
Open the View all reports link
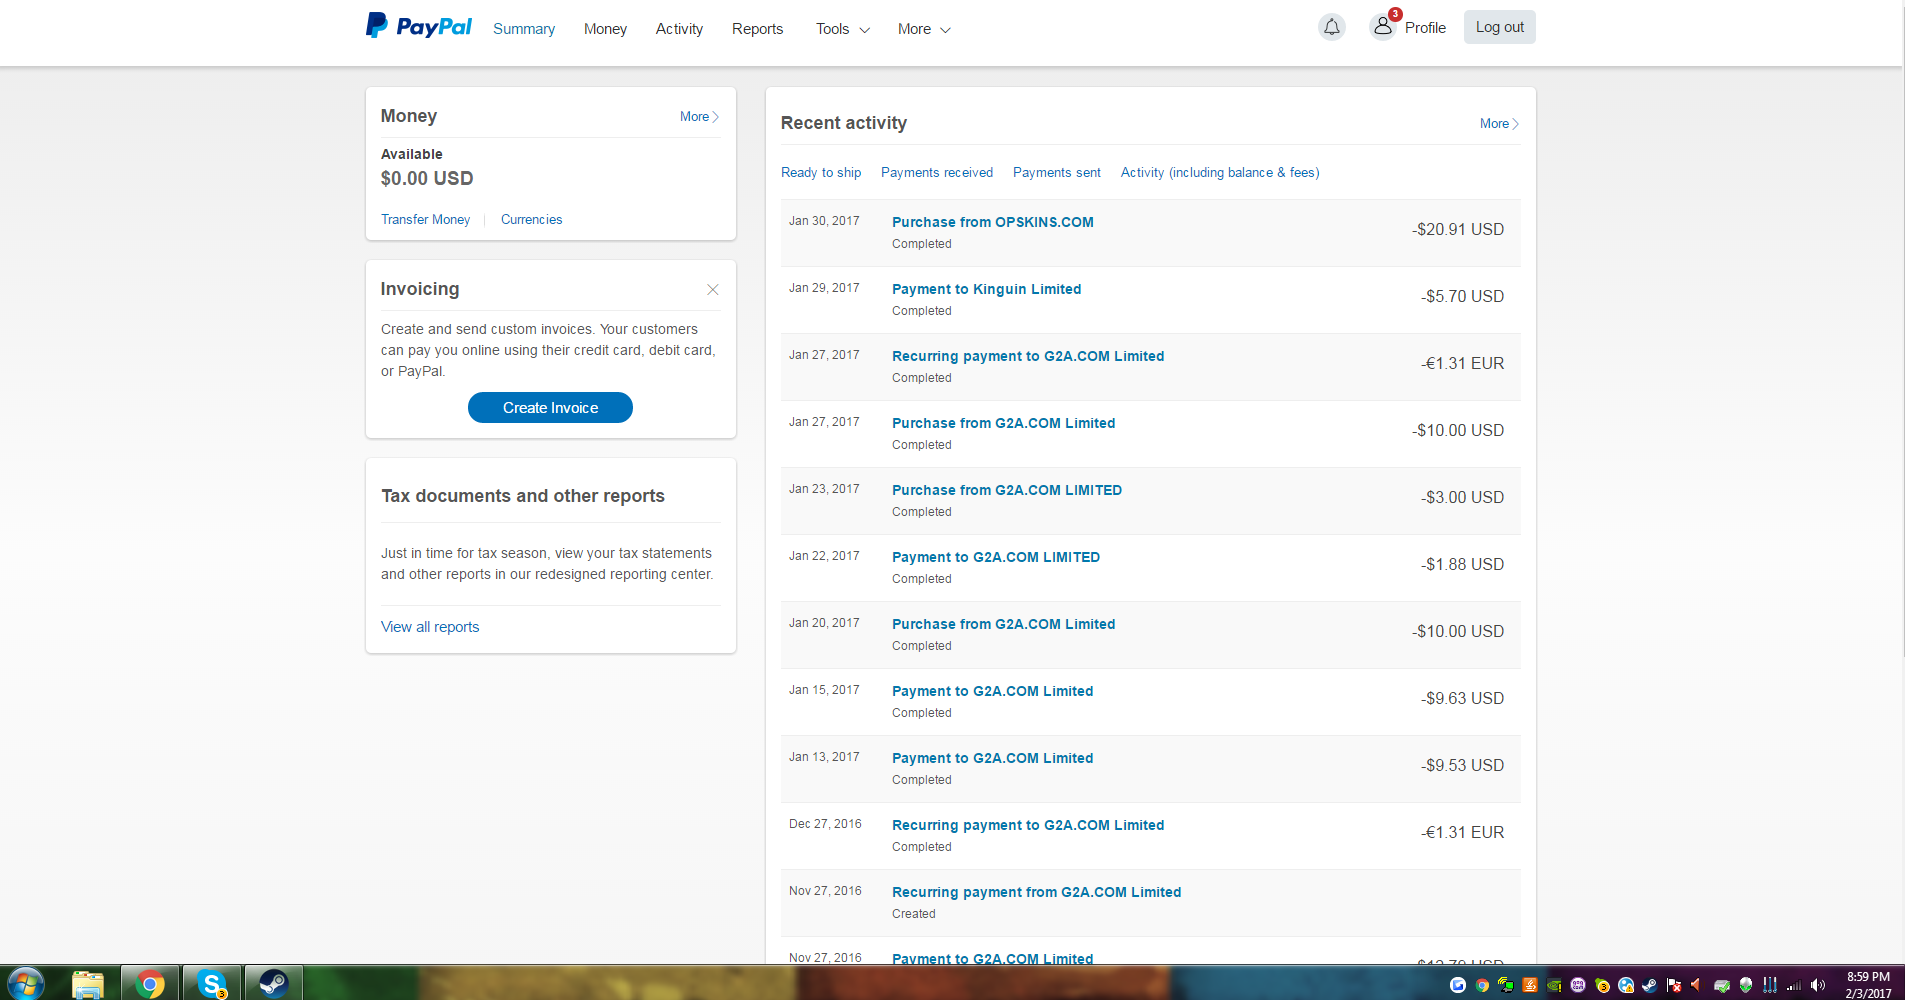pos(430,627)
